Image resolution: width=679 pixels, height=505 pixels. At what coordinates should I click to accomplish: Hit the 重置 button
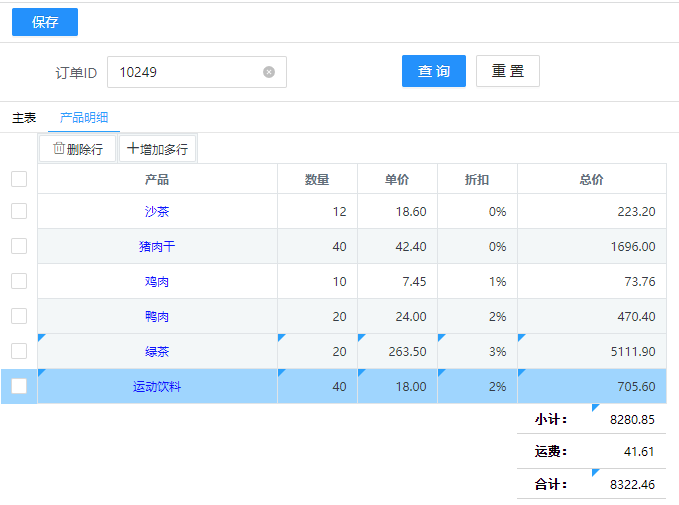pyautogui.click(x=507, y=71)
